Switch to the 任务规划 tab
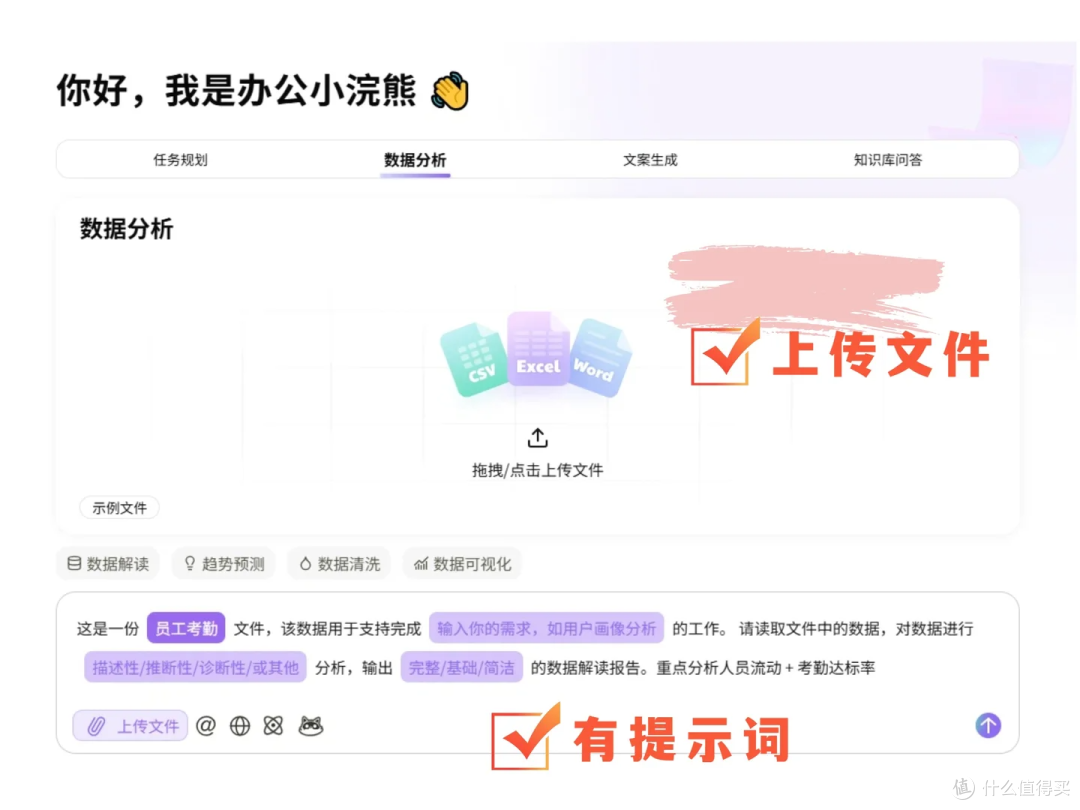Viewport: 1080px width, 810px height. pos(180,160)
